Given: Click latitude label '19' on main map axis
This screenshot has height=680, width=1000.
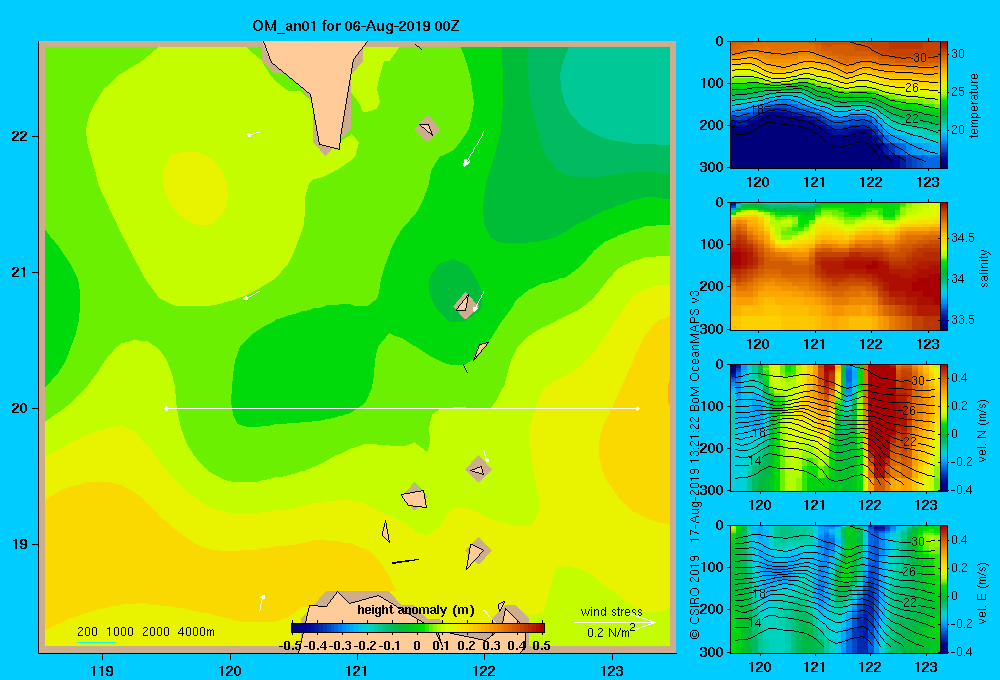Looking at the screenshot, I should (x=19, y=544).
